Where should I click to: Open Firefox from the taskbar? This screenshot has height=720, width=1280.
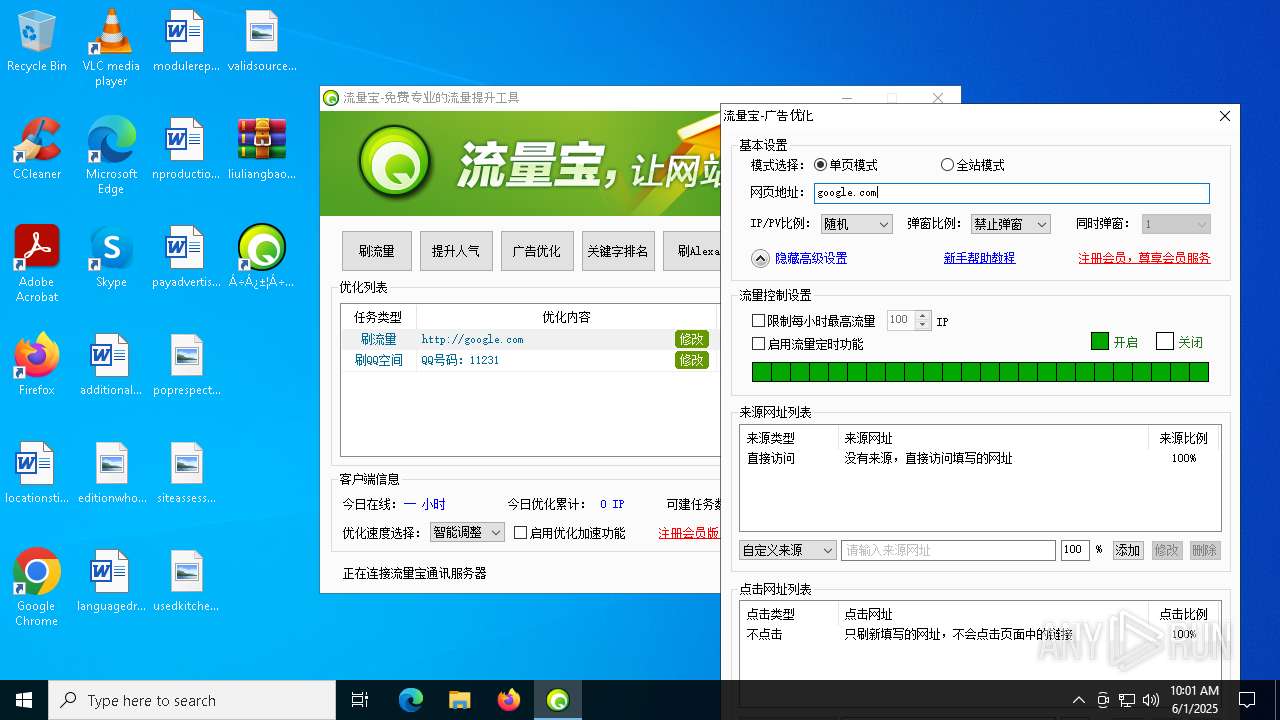tap(508, 700)
